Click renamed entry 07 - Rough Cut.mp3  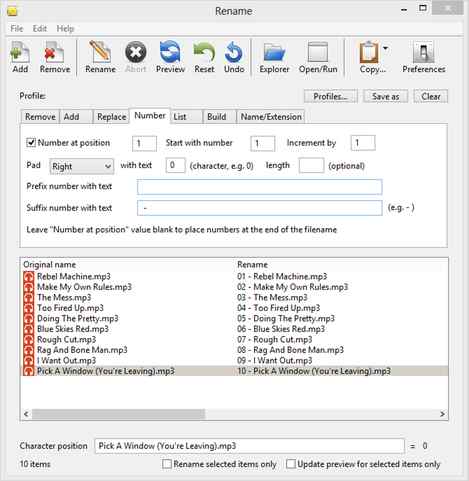[x=275, y=340]
